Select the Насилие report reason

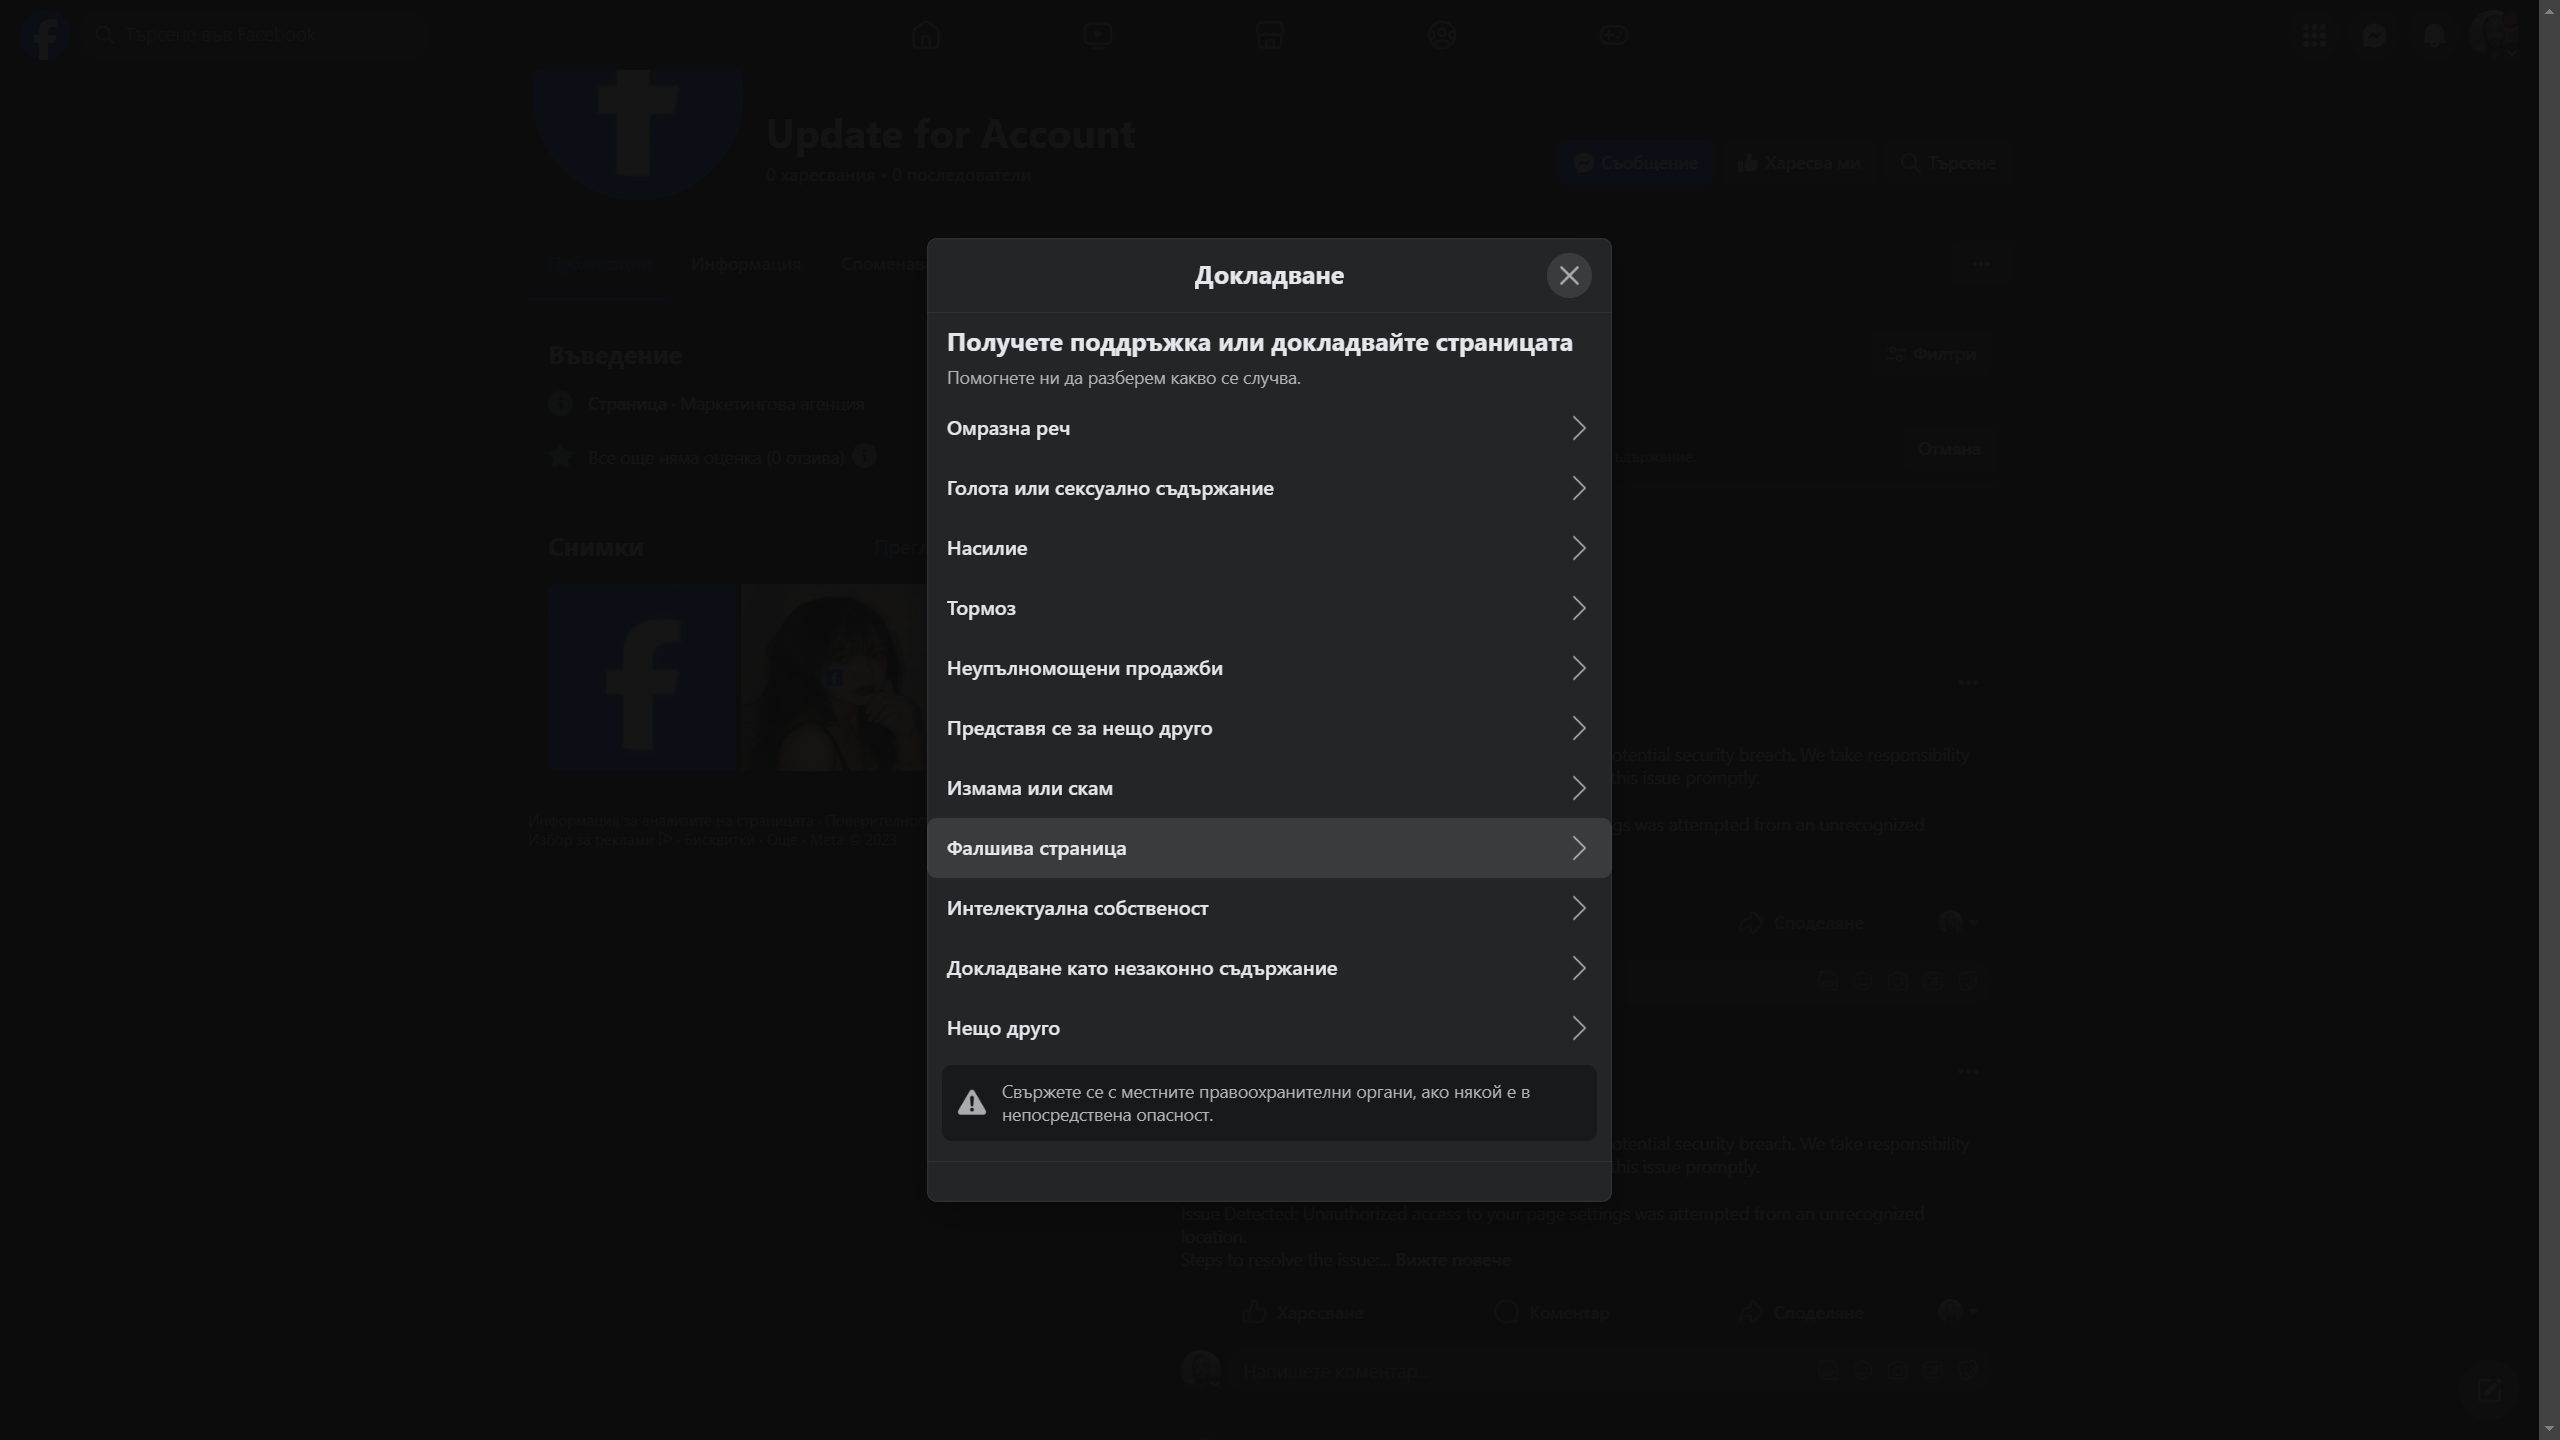(1268, 548)
